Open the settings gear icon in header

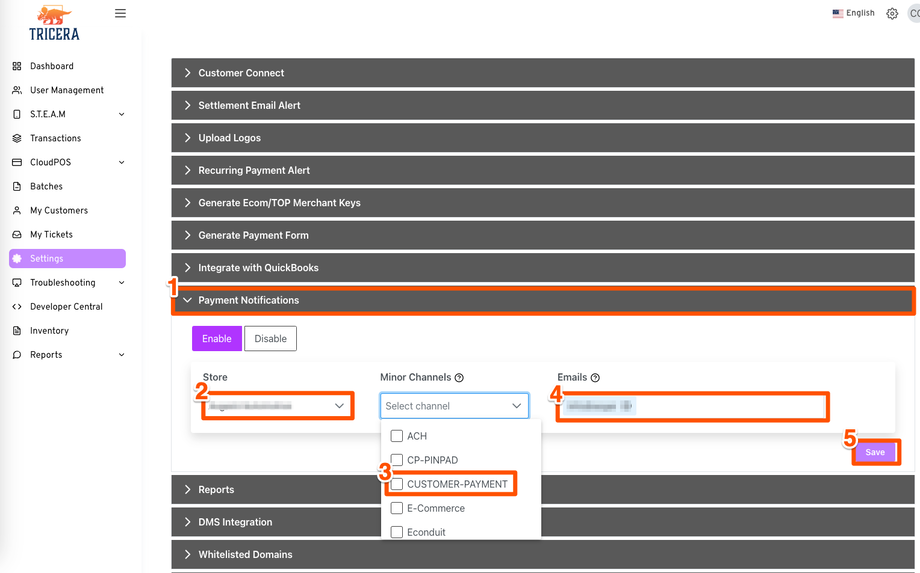click(892, 14)
